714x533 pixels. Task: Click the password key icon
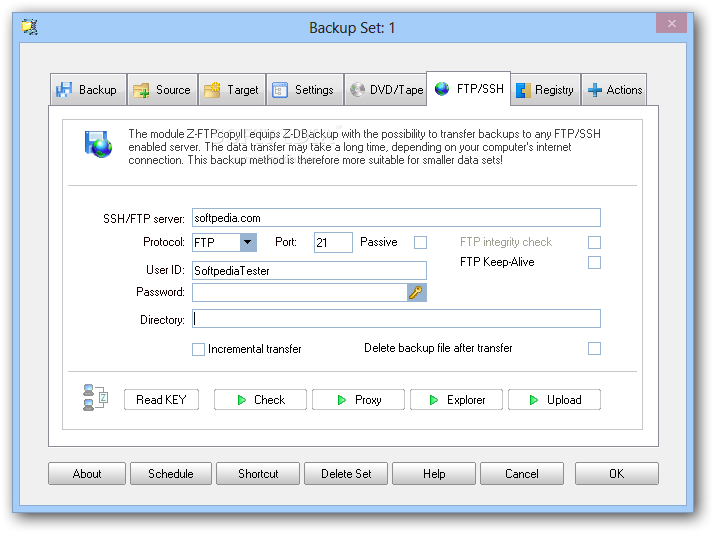tap(417, 292)
